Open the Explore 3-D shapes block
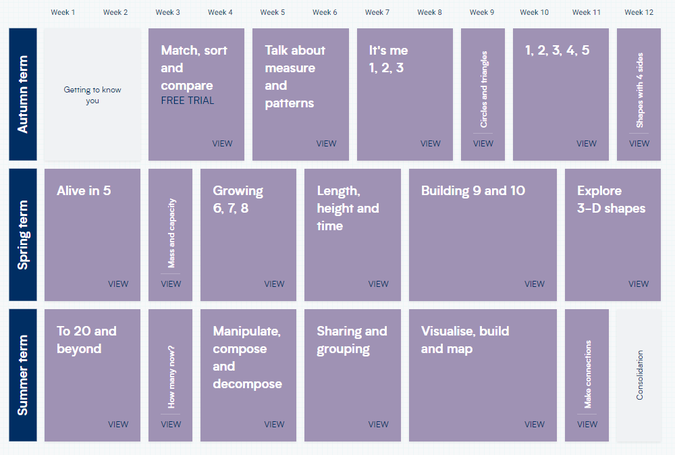Viewport: 675px width, 455px height. point(613,235)
